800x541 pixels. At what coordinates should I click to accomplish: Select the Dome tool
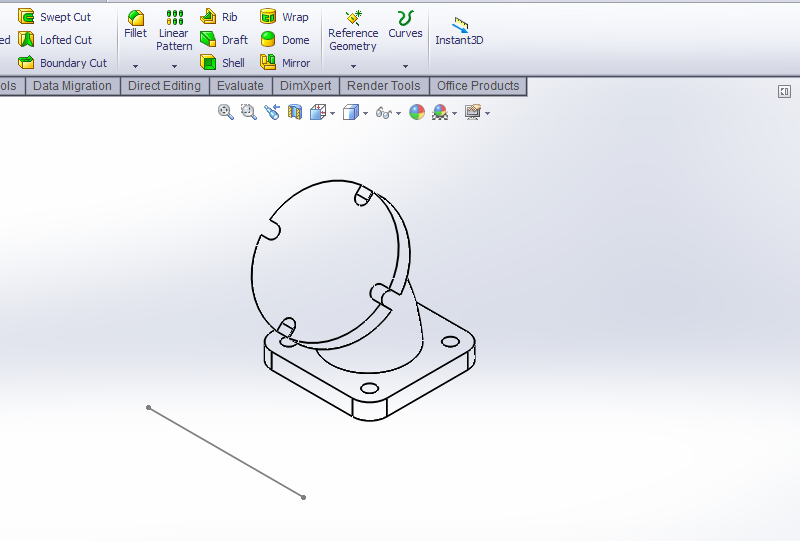[285, 40]
